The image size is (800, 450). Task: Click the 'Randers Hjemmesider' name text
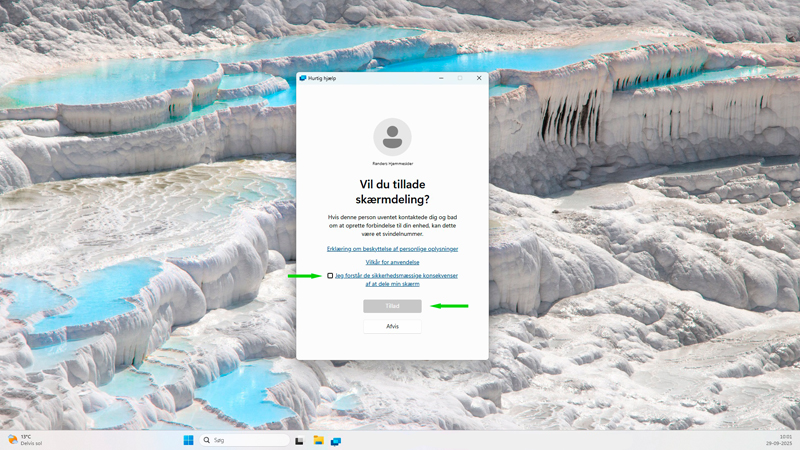tap(392, 164)
